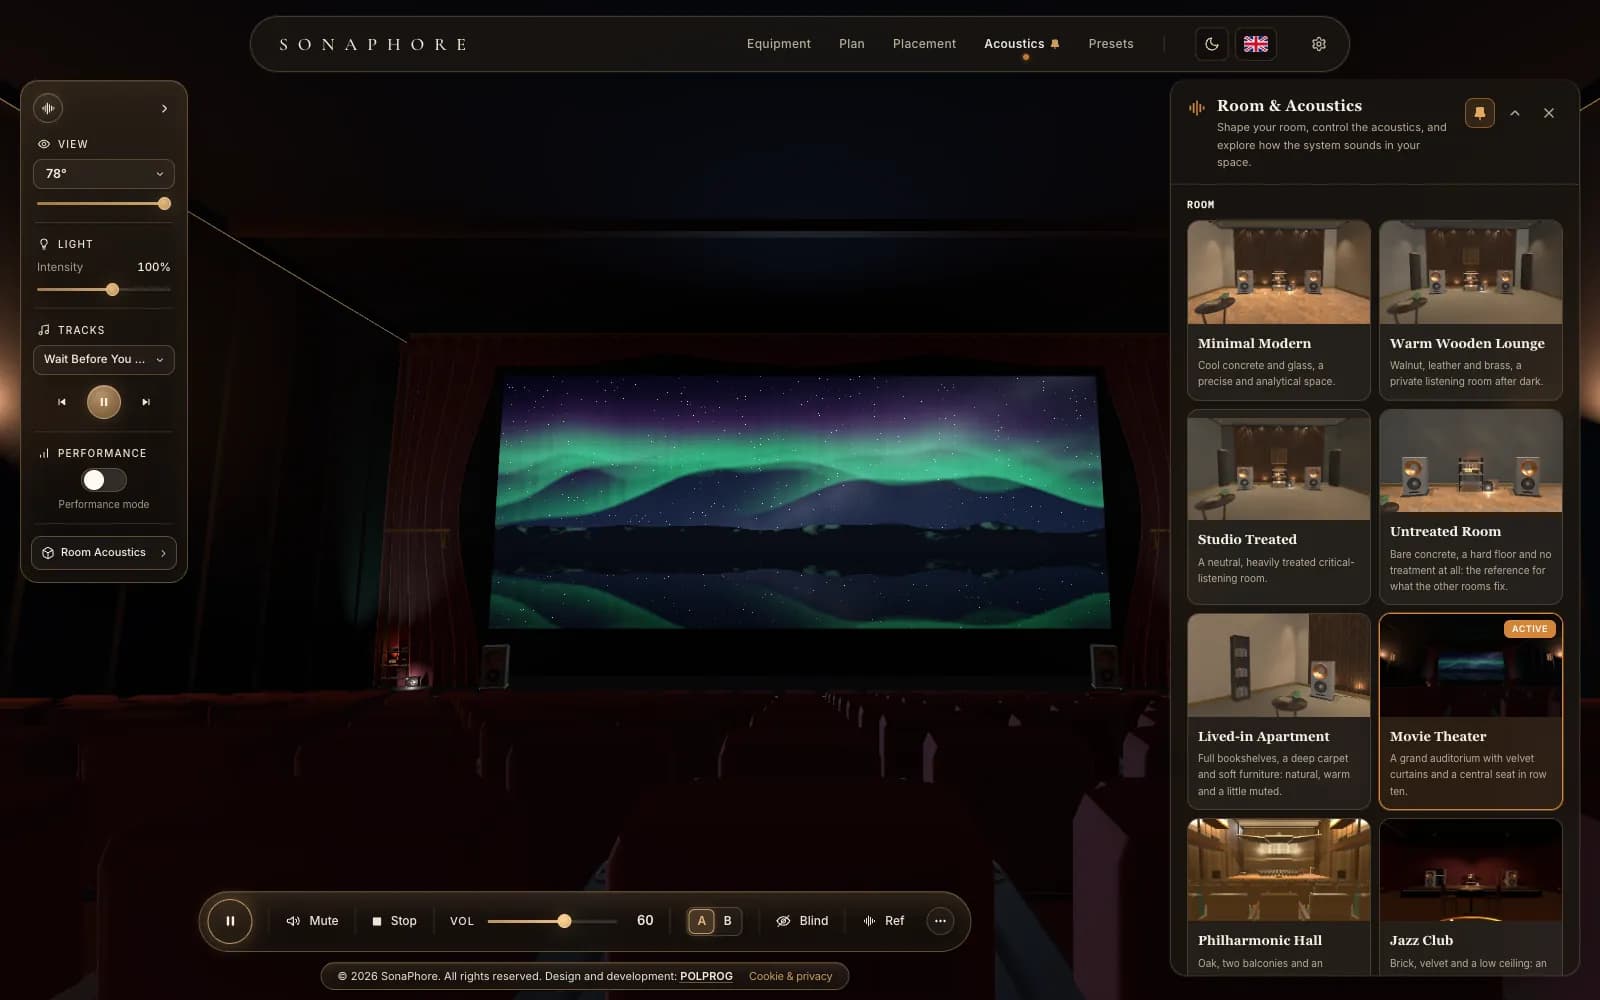Click the view angle slider handle
The width and height of the screenshot is (1600, 1000).
point(165,204)
